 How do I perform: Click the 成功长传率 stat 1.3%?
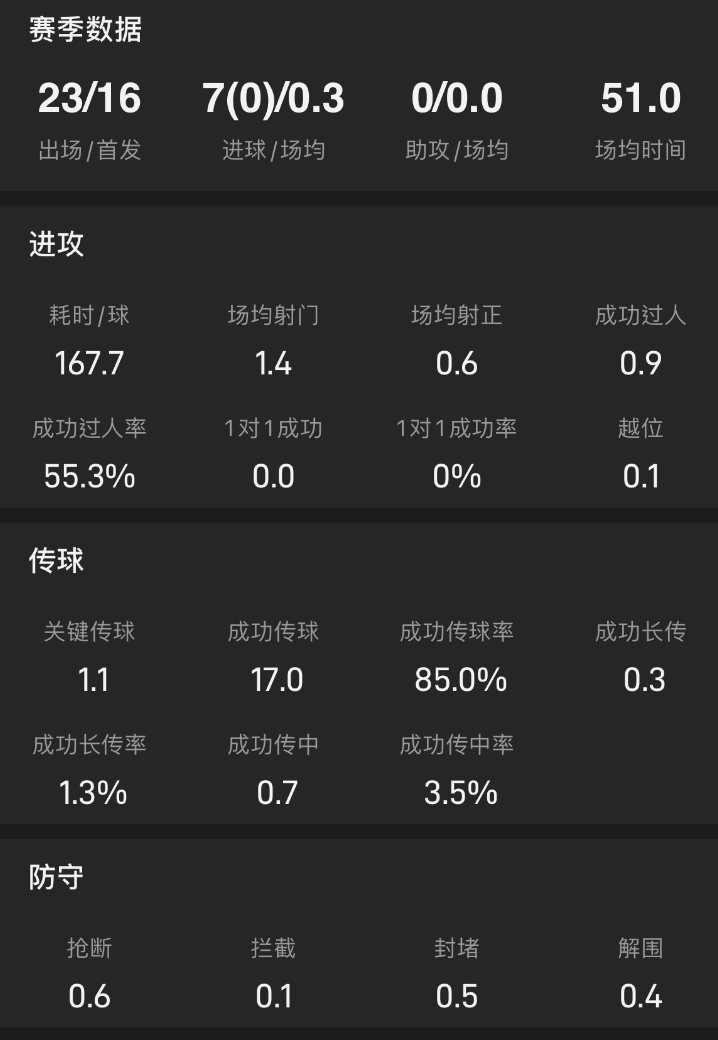coord(92,793)
